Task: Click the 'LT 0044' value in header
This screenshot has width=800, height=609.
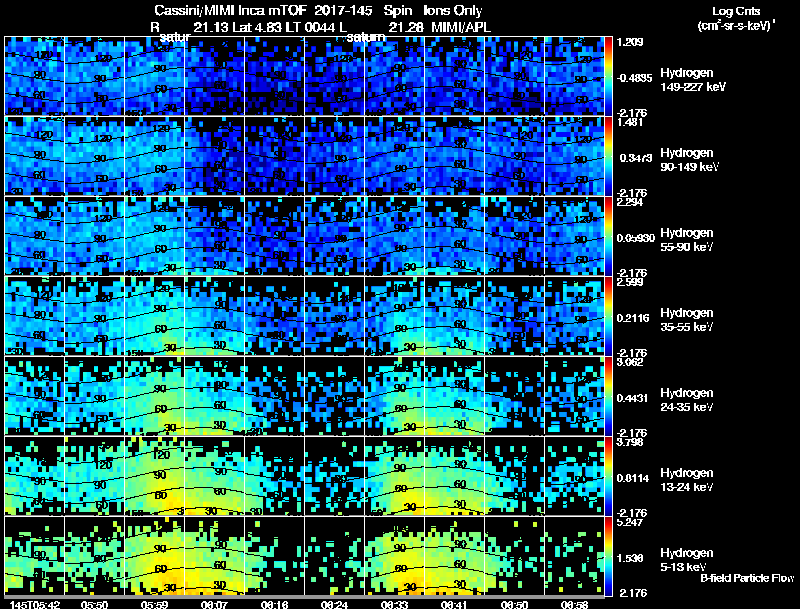Action: (x=310, y=27)
